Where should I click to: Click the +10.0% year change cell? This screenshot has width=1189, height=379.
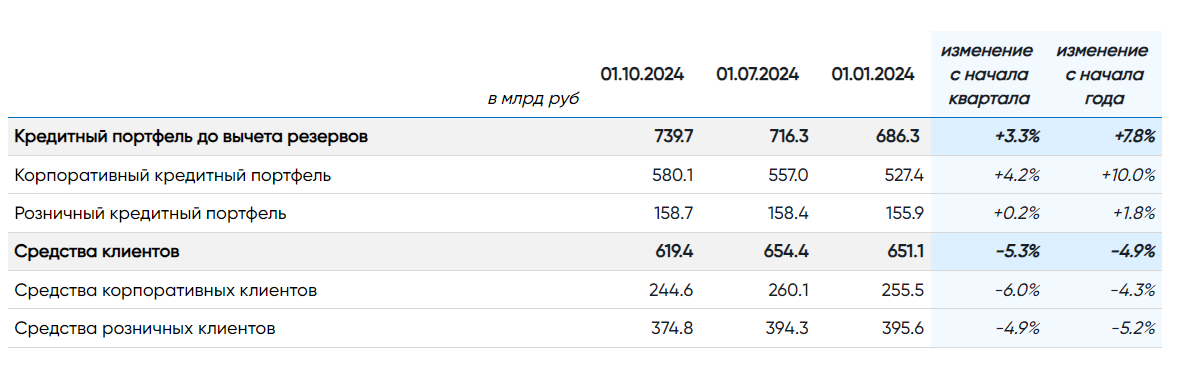(x=1127, y=176)
